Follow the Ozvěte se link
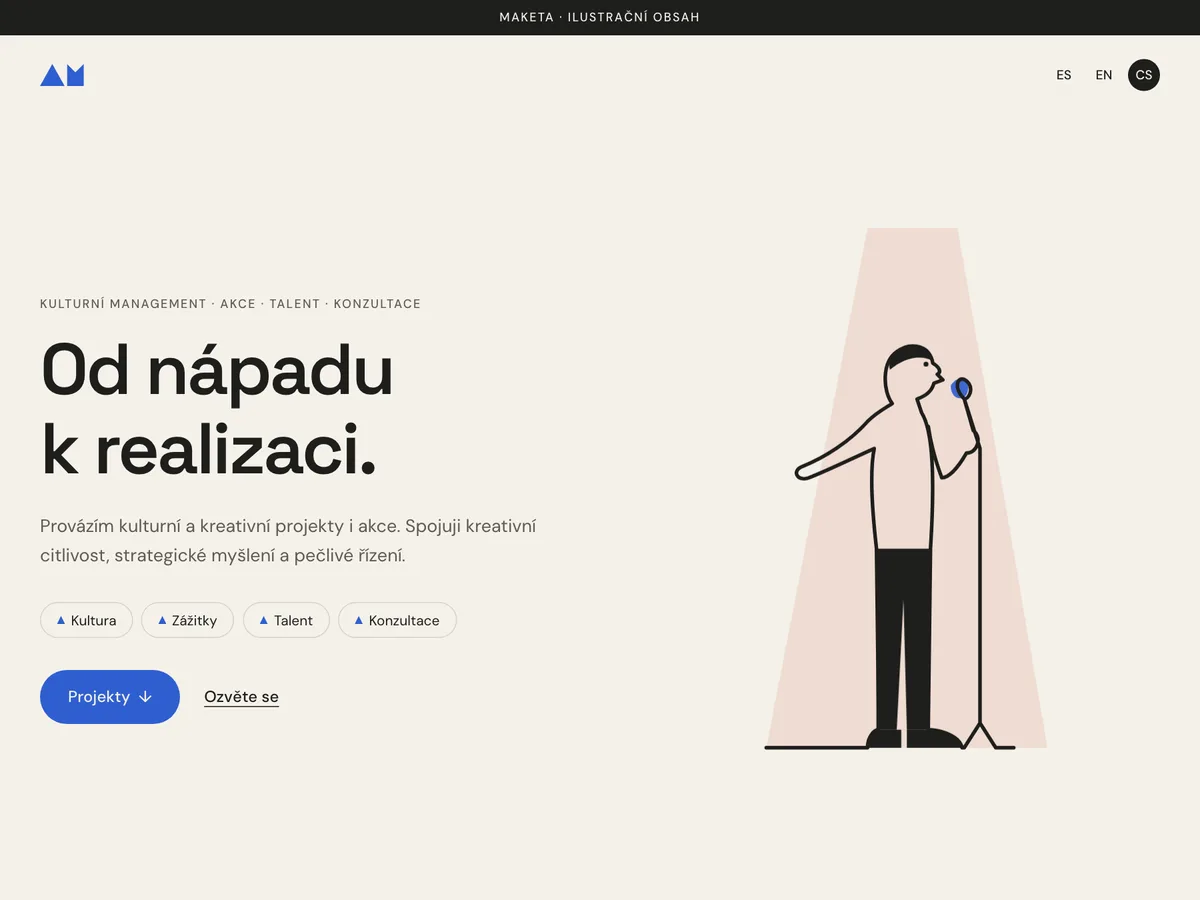1200x900 pixels. [x=241, y=697]
